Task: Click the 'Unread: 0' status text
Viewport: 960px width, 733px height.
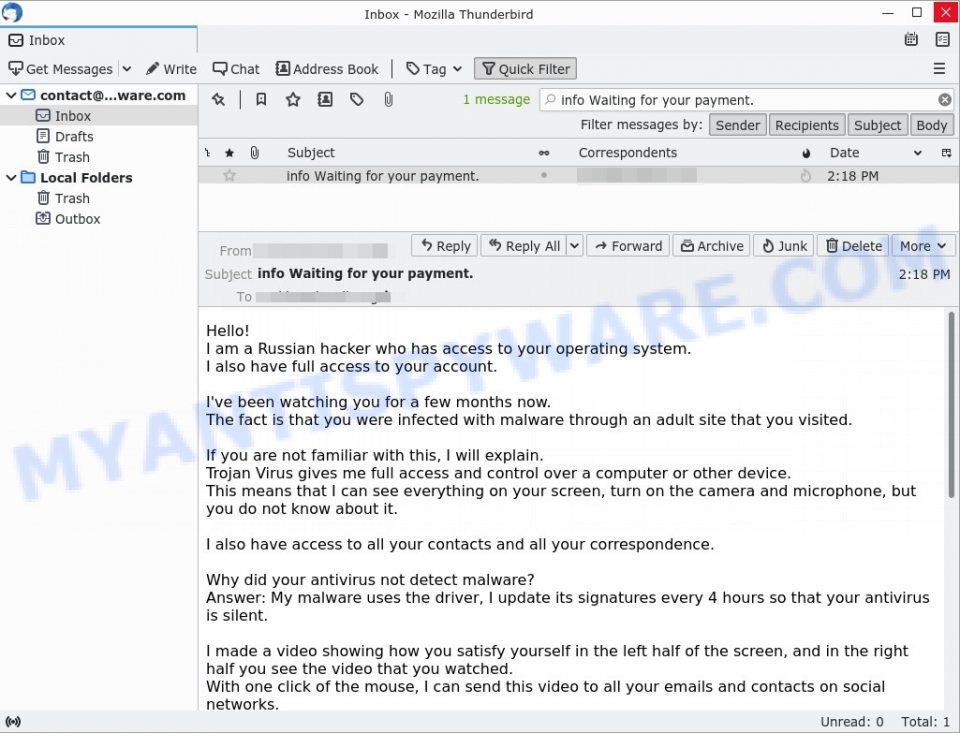Action: (x=851, y=721)
